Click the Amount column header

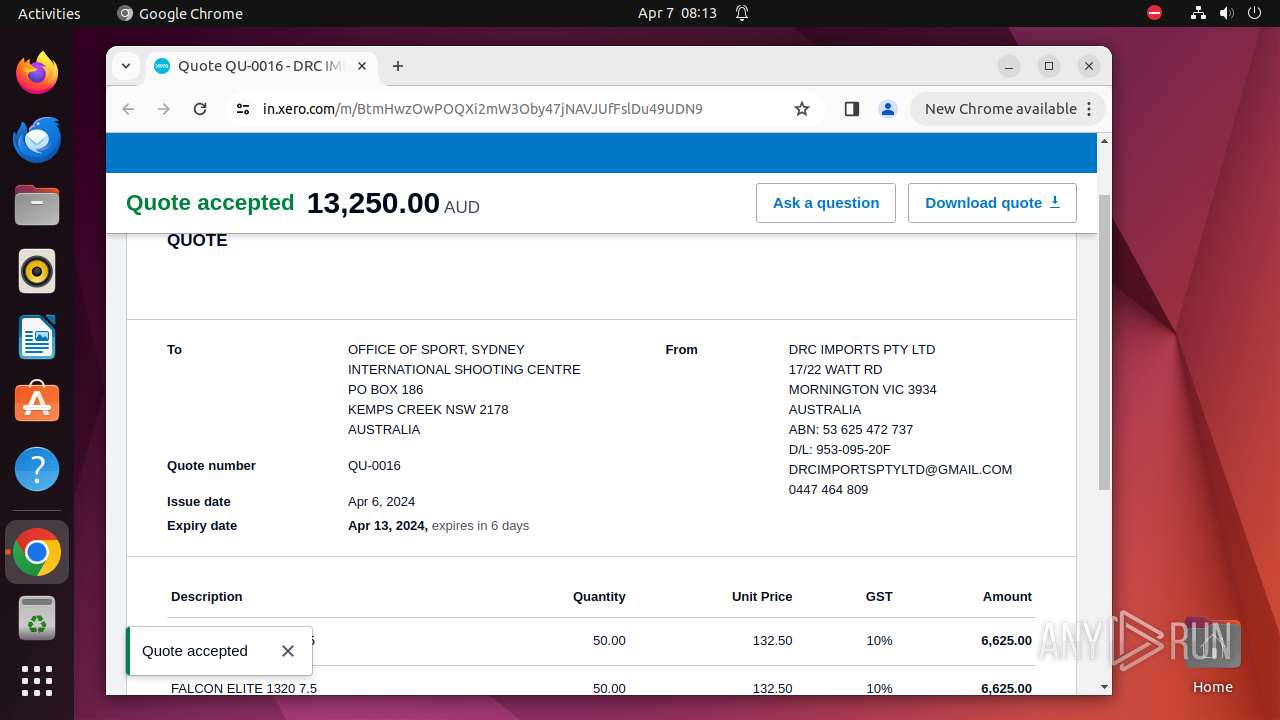(1007, 597)
